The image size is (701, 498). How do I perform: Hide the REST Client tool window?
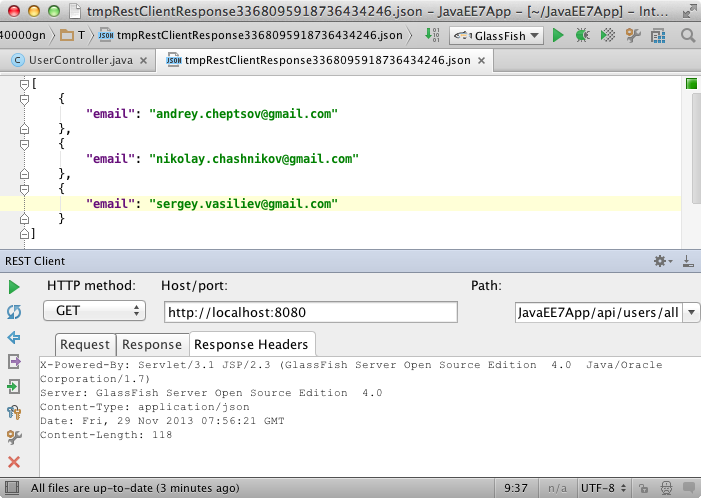tap(688, 261)
